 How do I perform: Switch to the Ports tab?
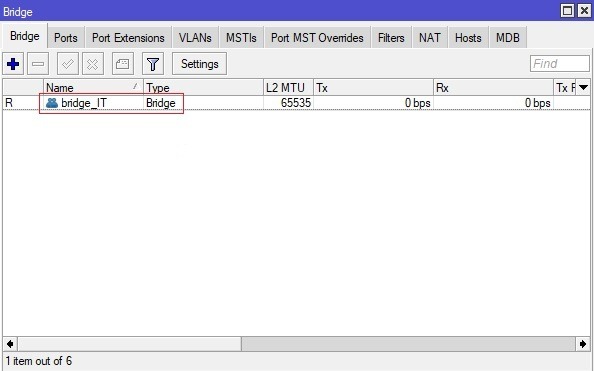click(x=66, y=38)
